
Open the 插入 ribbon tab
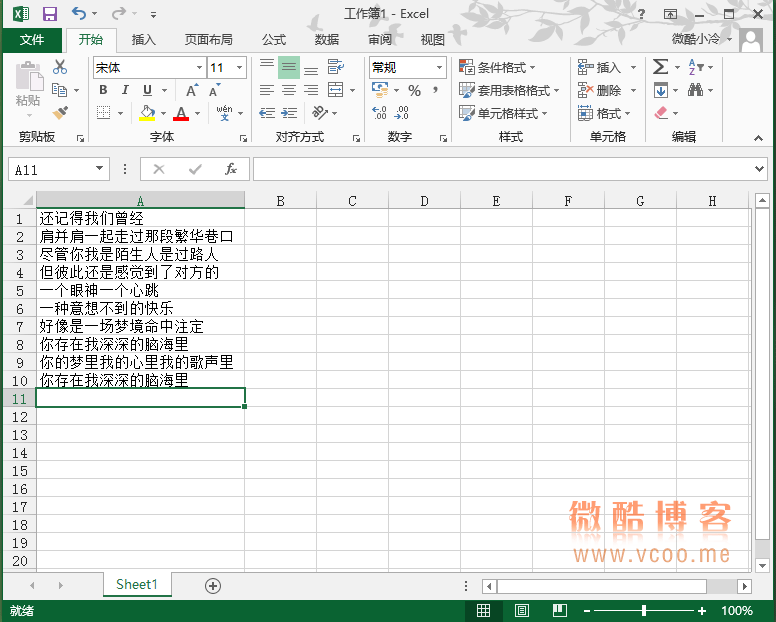144,40
